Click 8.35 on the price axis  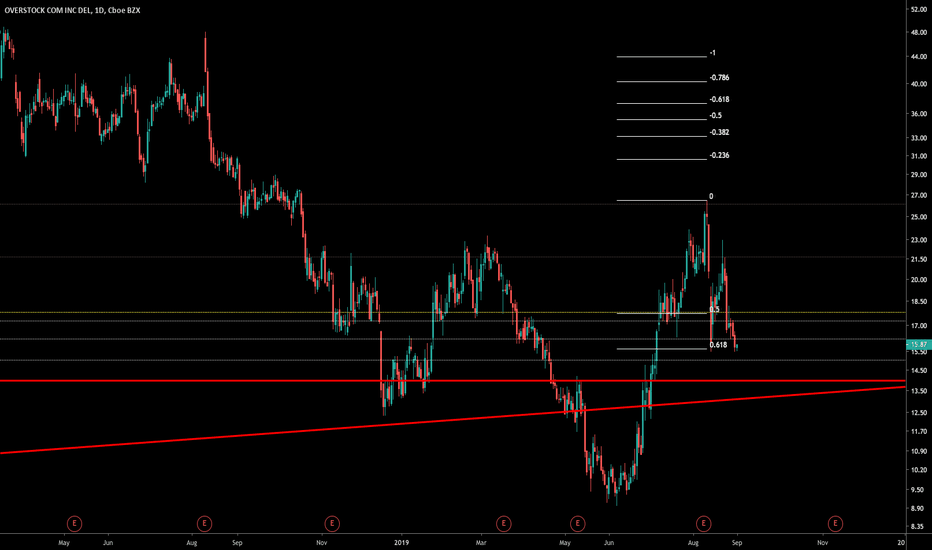(x=919, y=527)
